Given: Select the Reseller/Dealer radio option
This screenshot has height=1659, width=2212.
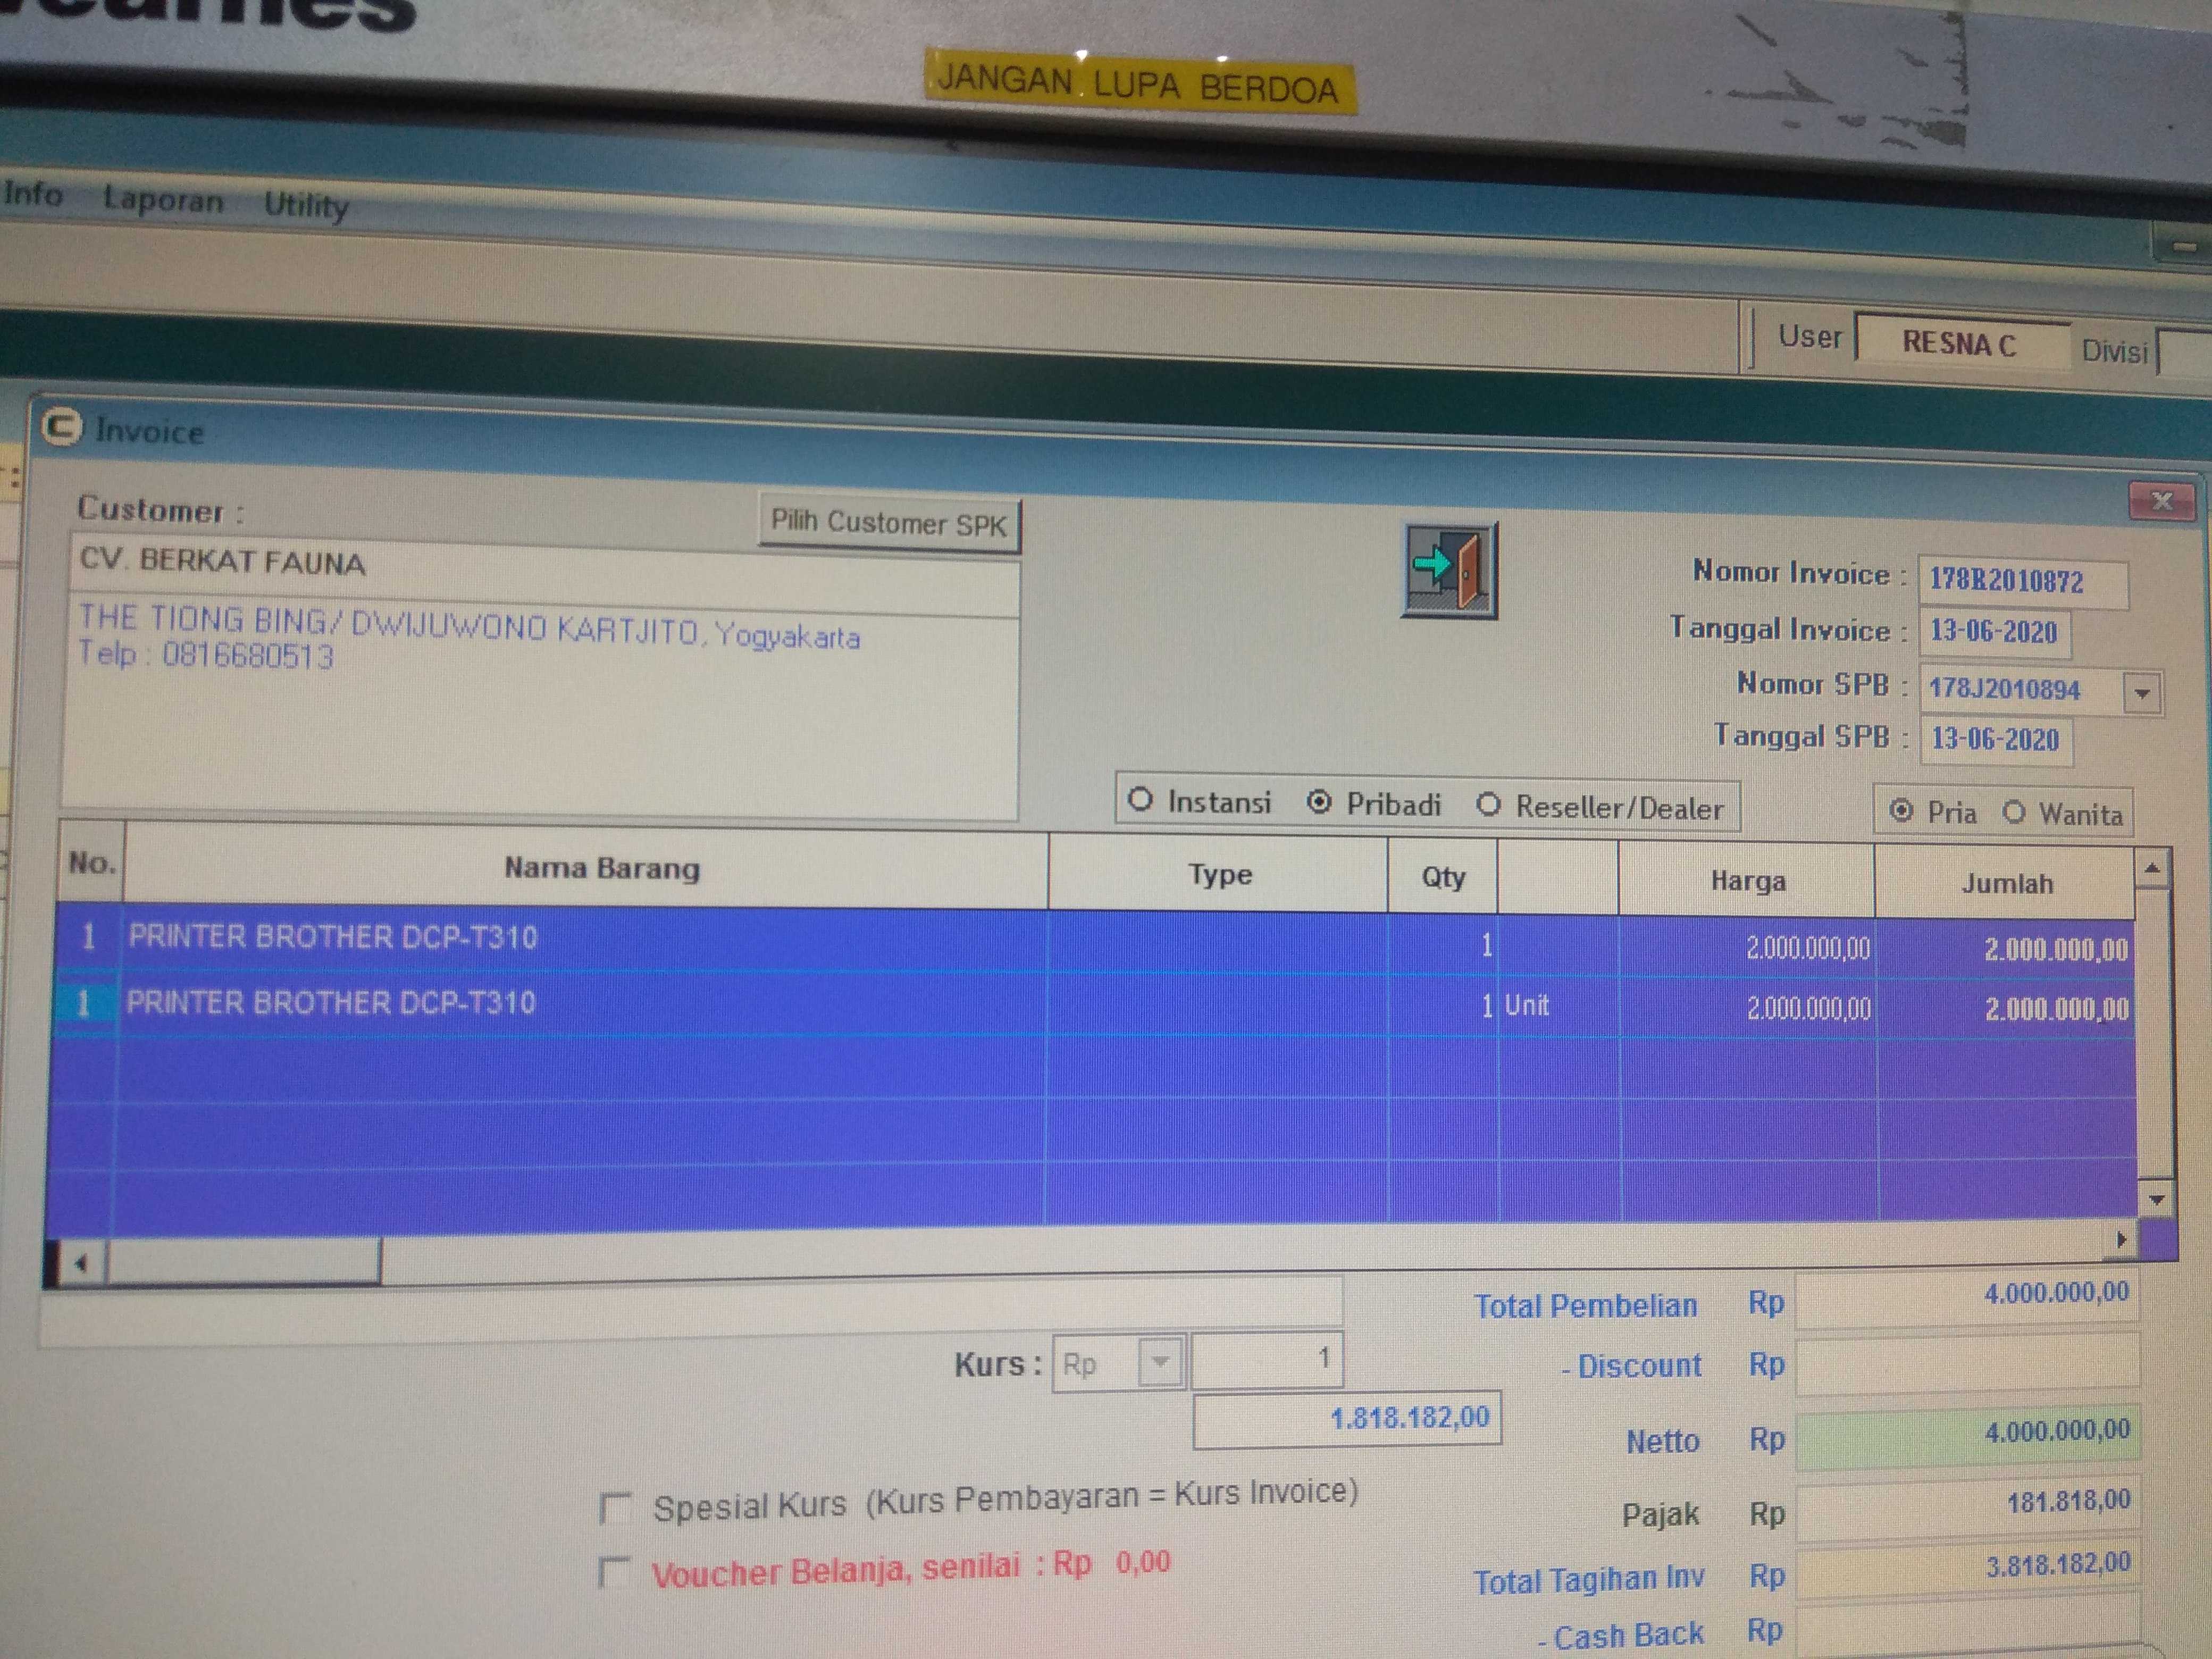Looking at the screenshot, I should pos(1488,804).
